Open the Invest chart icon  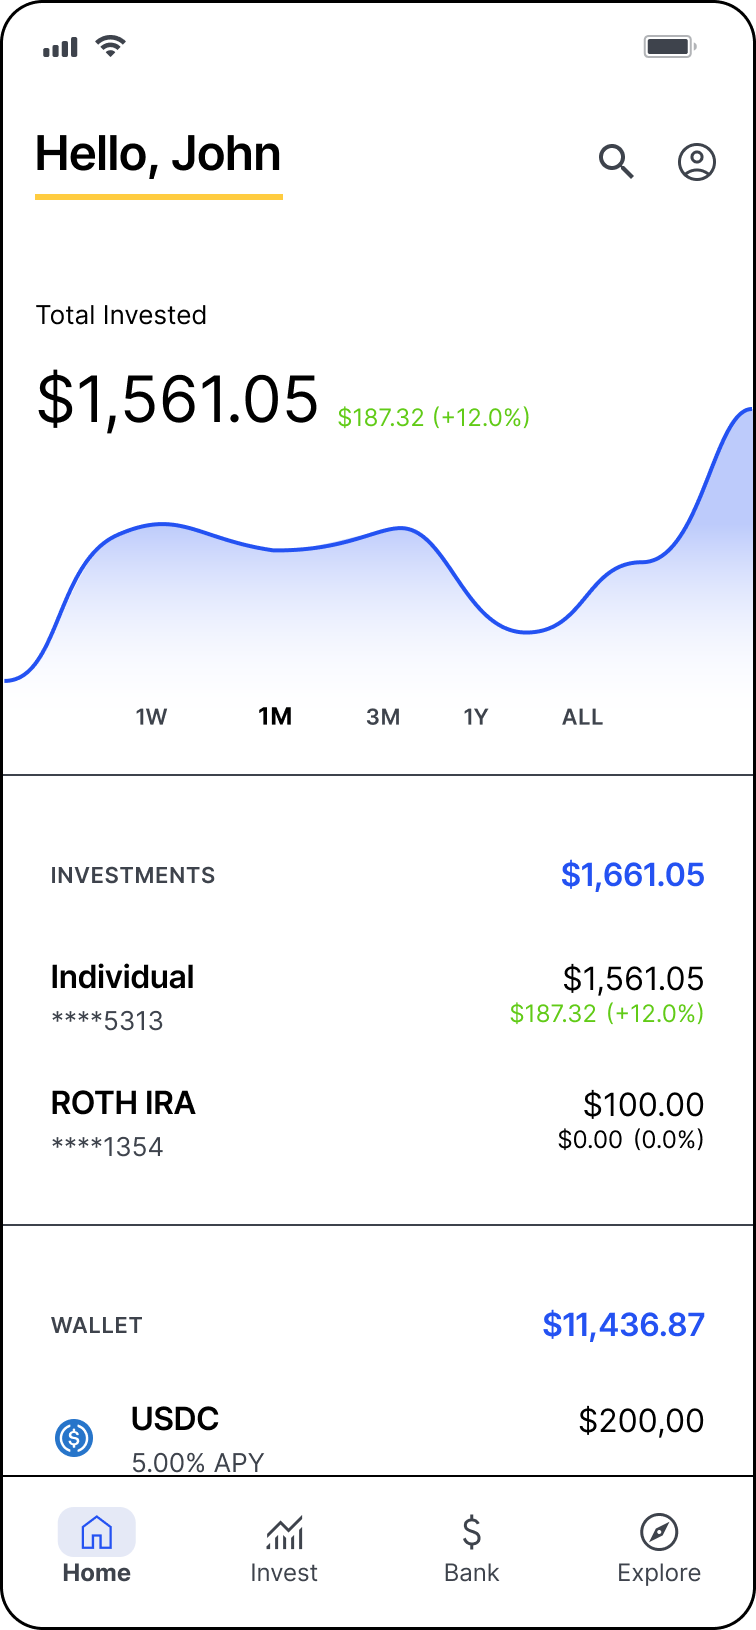tap(284, 1532)
